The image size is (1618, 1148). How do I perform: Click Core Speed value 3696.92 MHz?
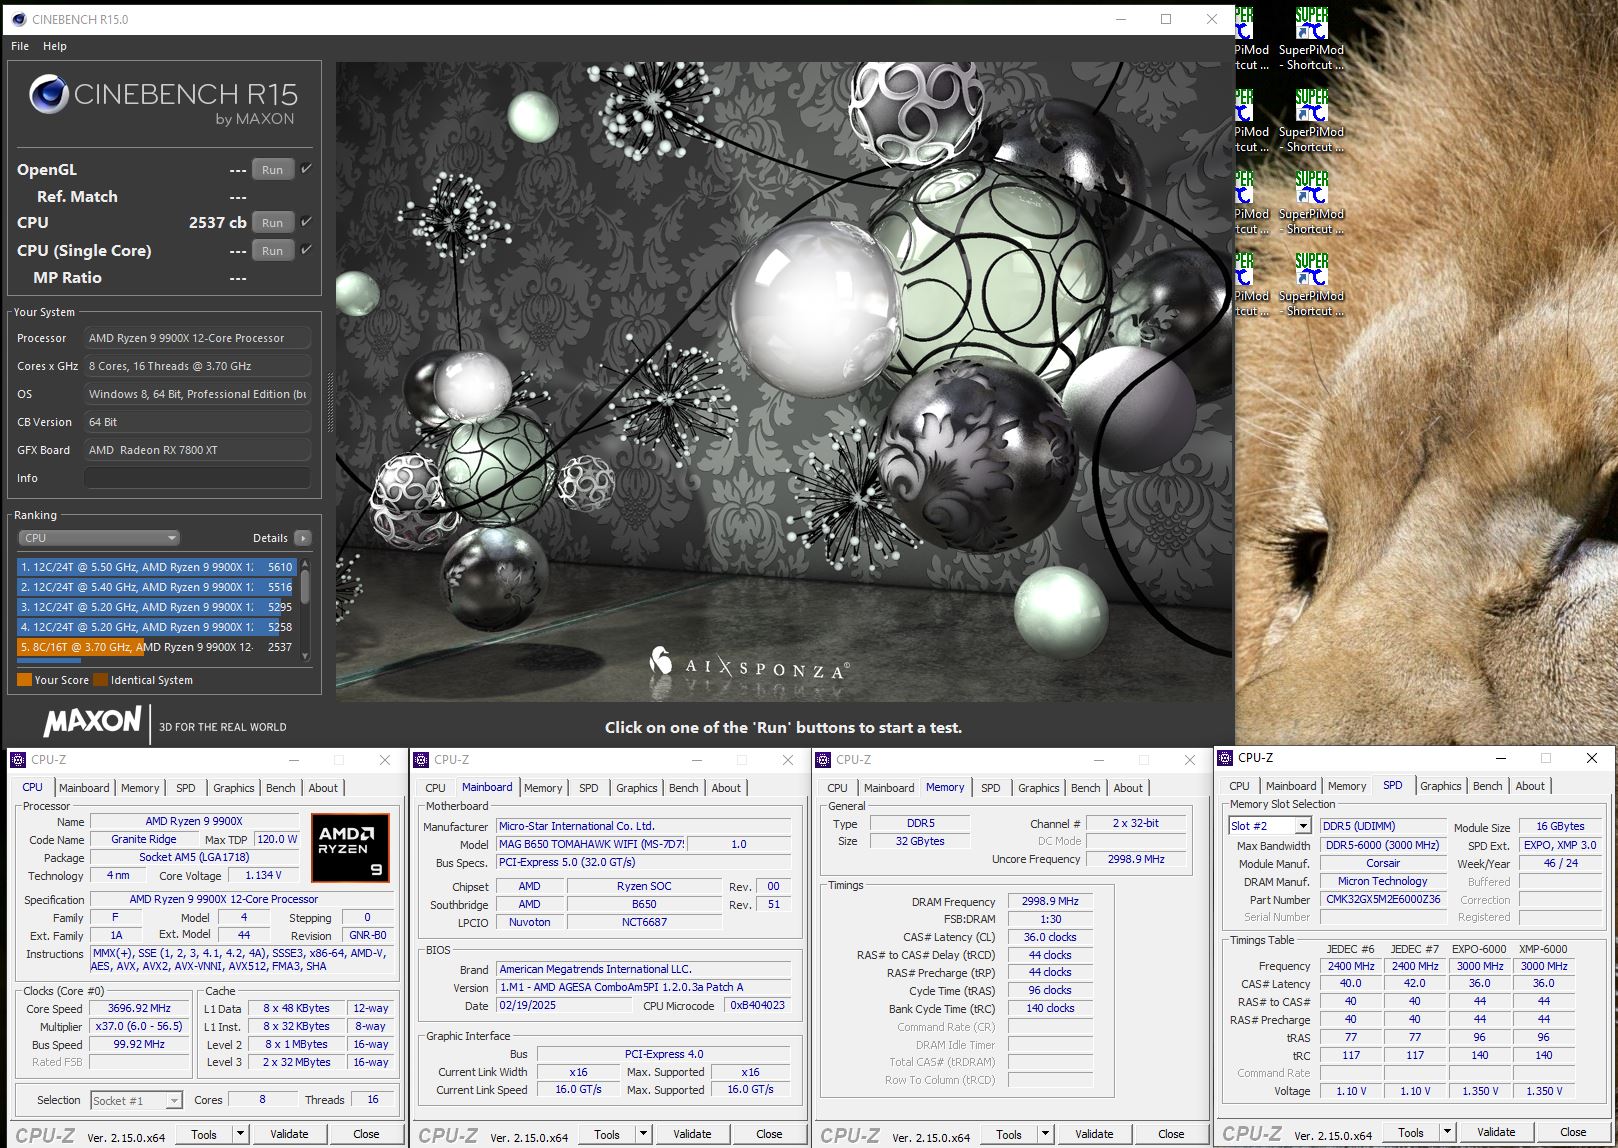coord(139,1008)
